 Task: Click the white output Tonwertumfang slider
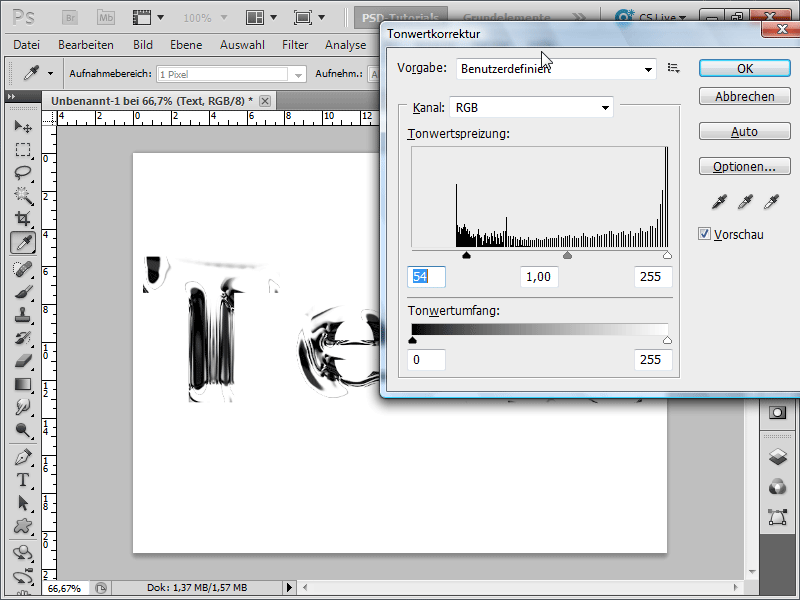pos(667,340)
